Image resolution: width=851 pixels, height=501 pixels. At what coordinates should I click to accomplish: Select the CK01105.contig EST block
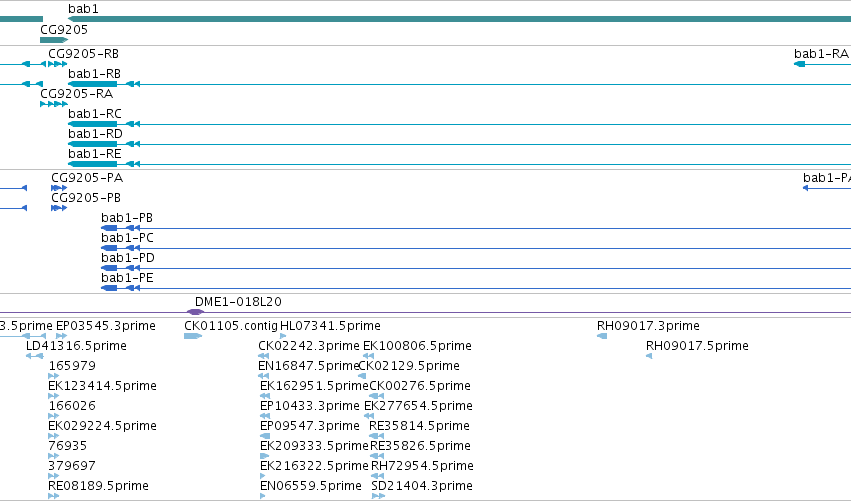pyautogui.click(x=193, y=336)
